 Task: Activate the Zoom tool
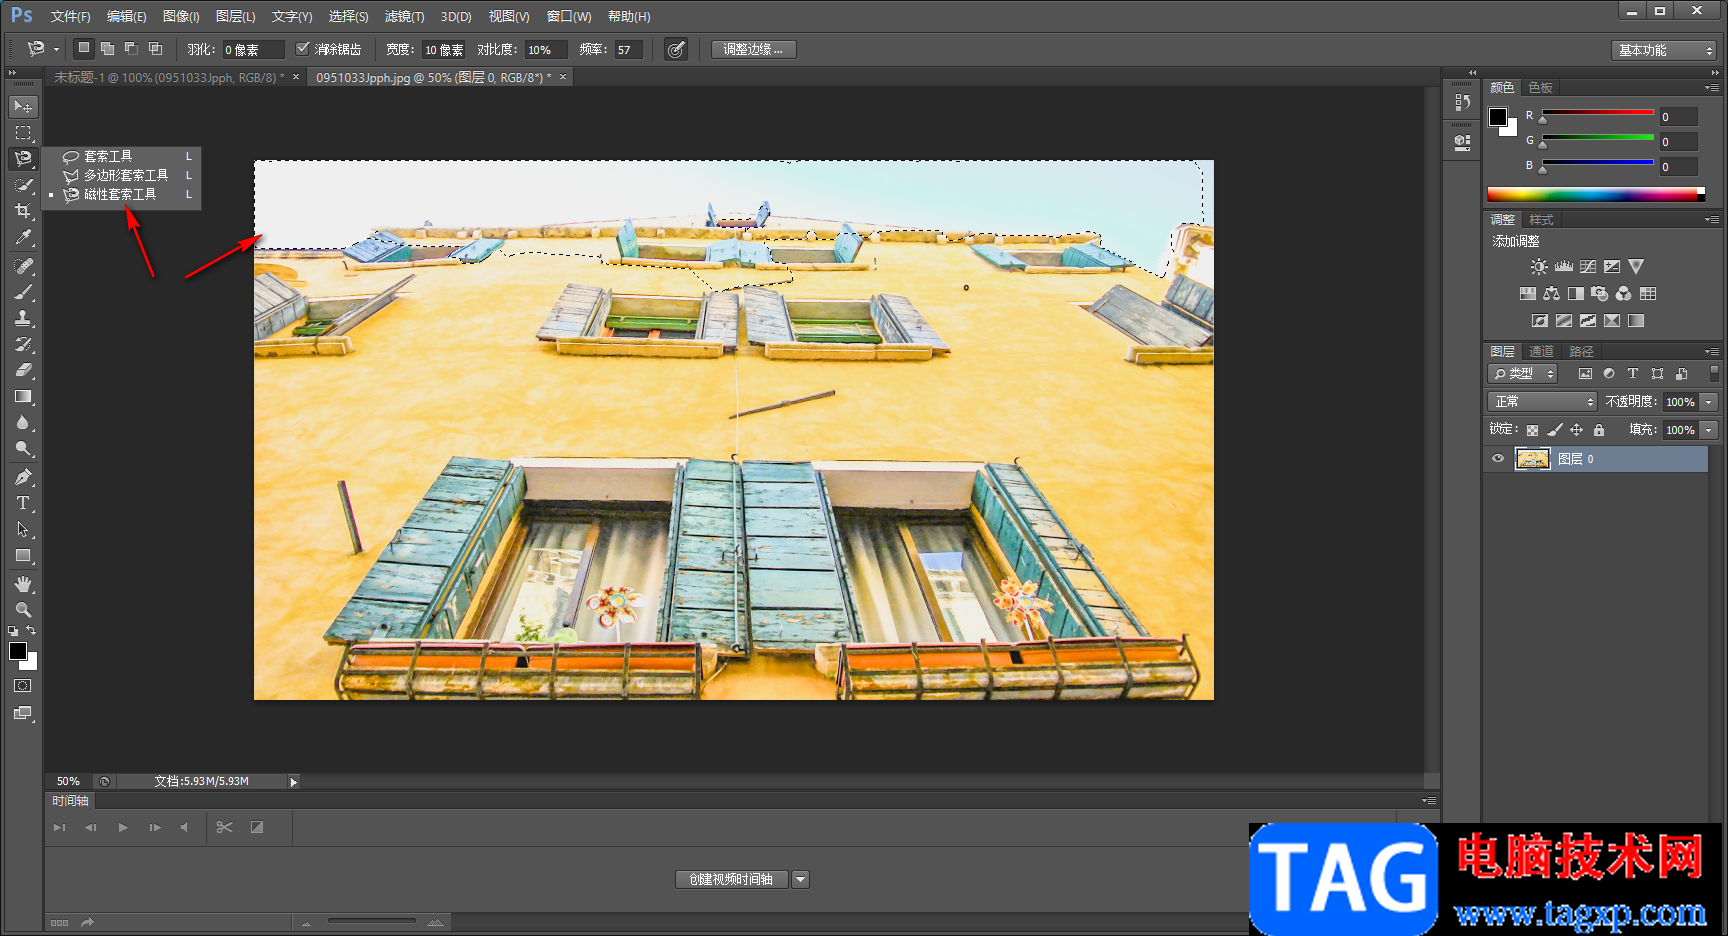pos(22,610)
